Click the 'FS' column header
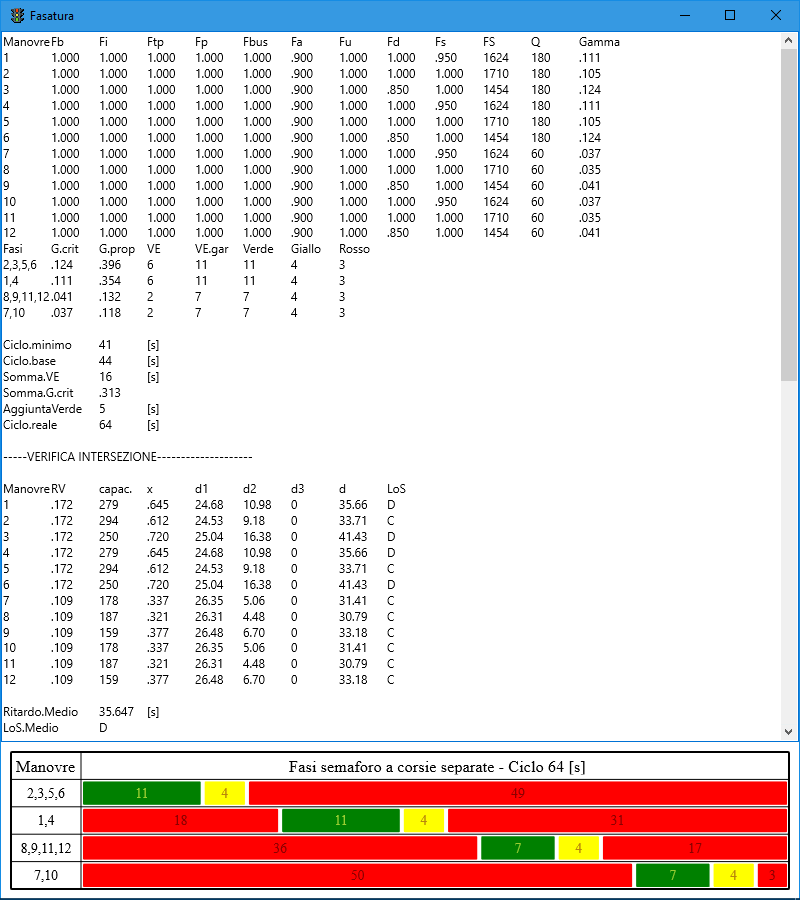 point(489,42)
